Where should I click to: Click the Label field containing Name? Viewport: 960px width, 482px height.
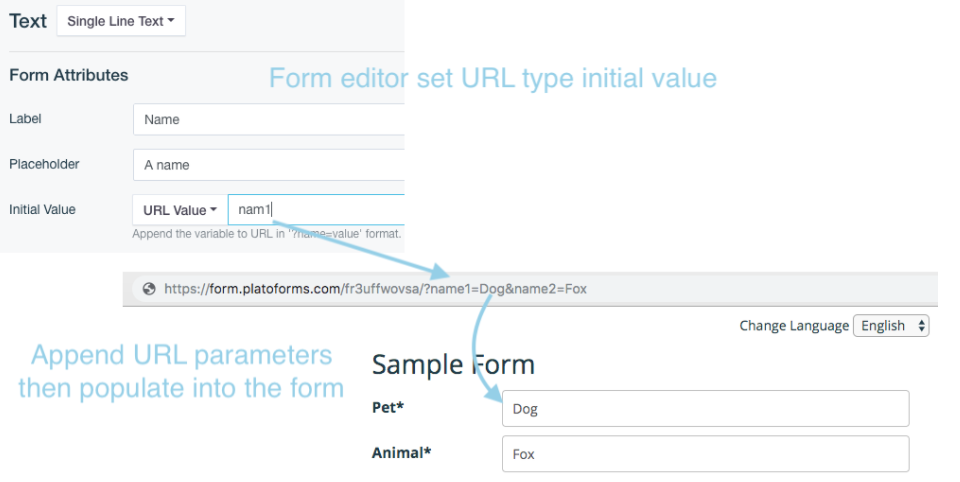coord(268,119)
